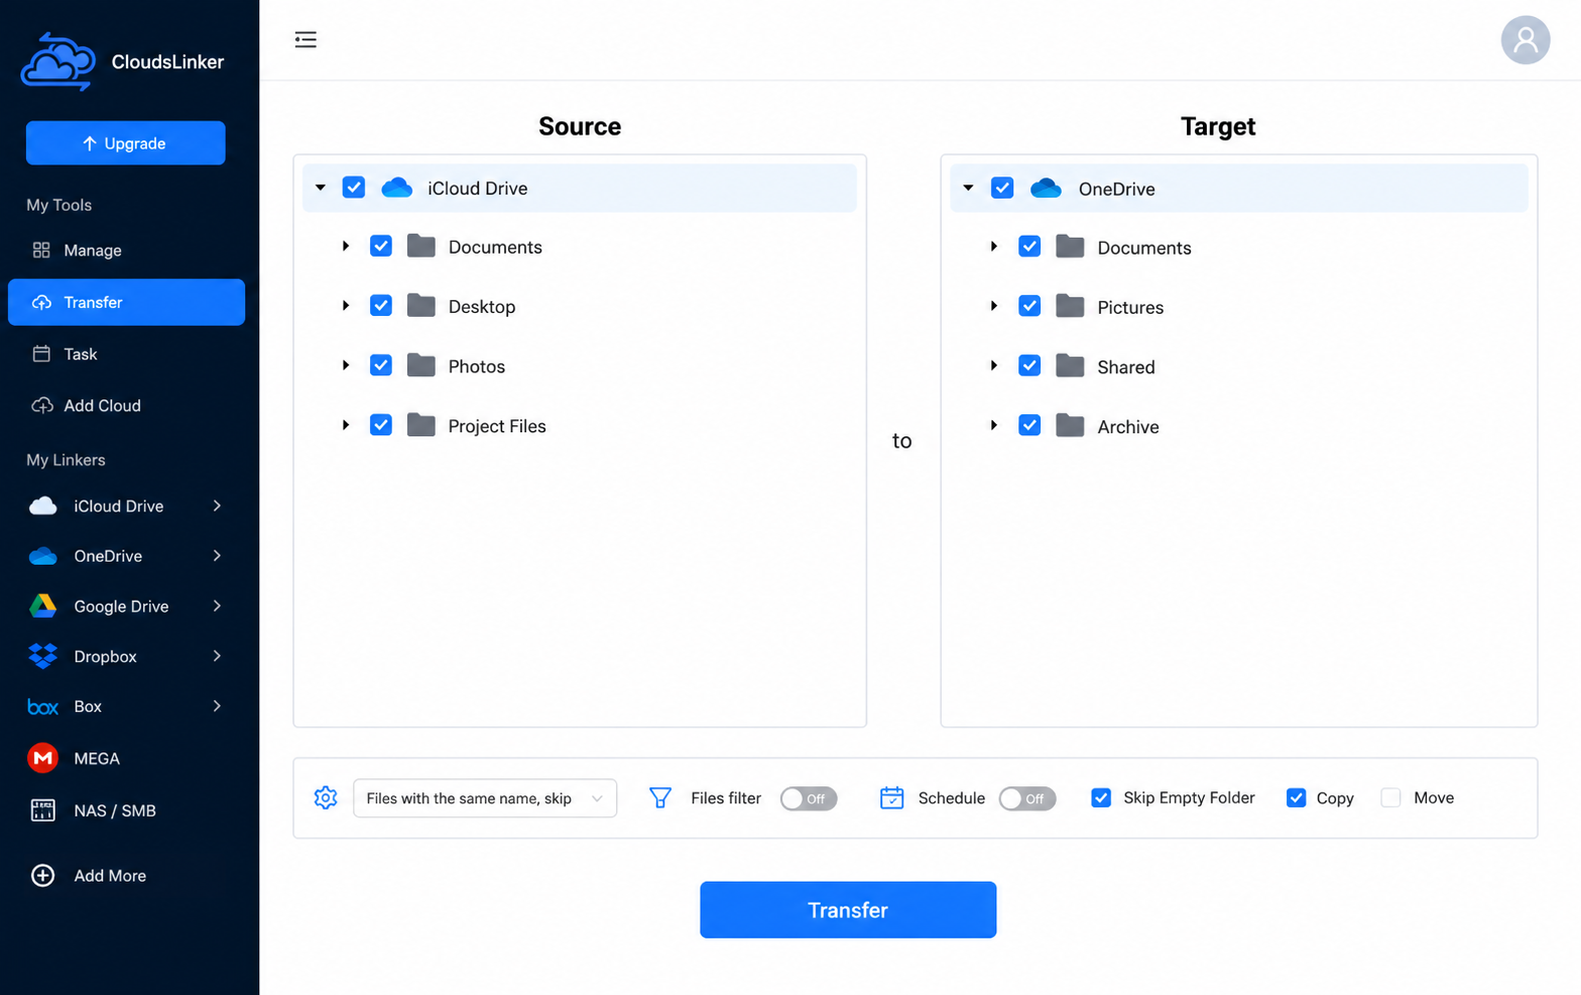Uncheck the Pictures folder checkbox
The width and height of the screenshot is (1581, 995).
click(x=1029, y=306)
